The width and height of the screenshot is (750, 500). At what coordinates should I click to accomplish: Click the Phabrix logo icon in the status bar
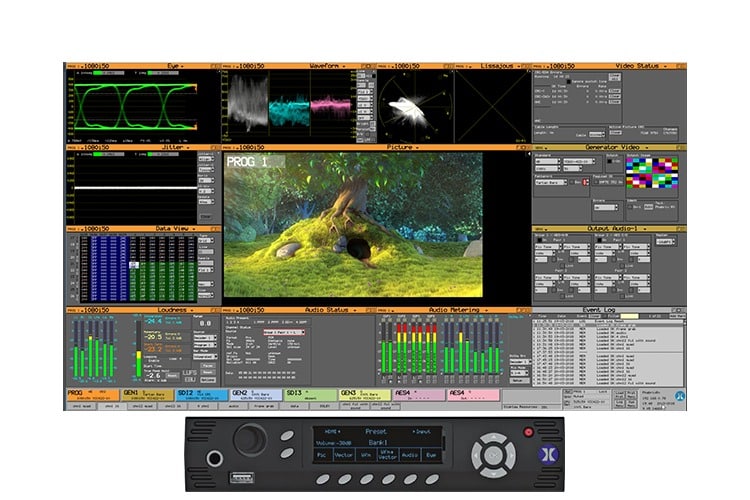[x=680, y=396]
